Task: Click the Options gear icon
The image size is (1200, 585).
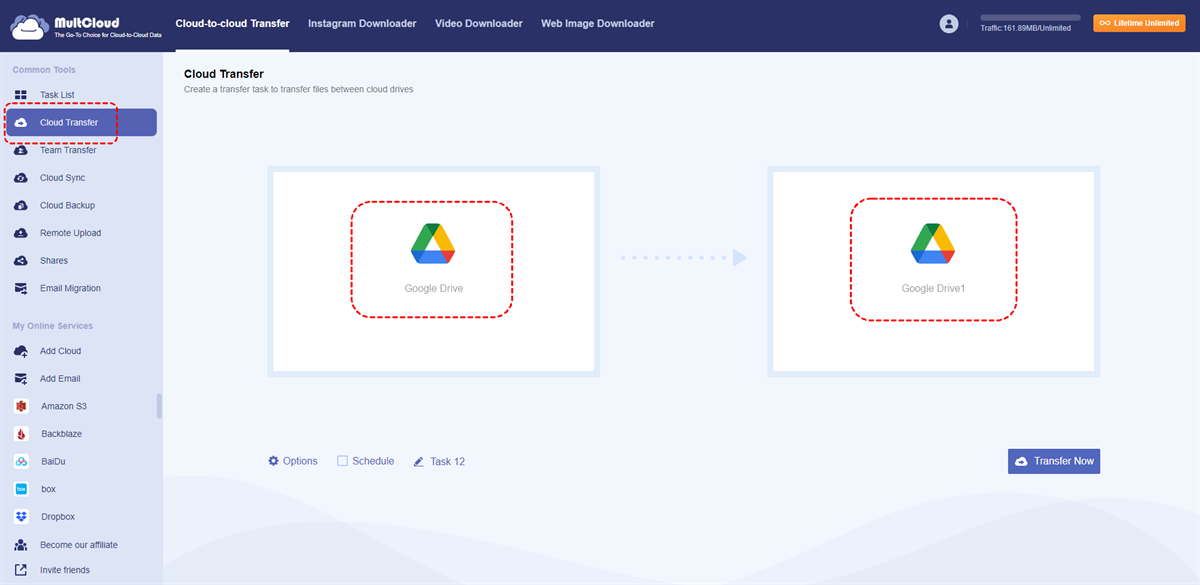Action: 273,461
